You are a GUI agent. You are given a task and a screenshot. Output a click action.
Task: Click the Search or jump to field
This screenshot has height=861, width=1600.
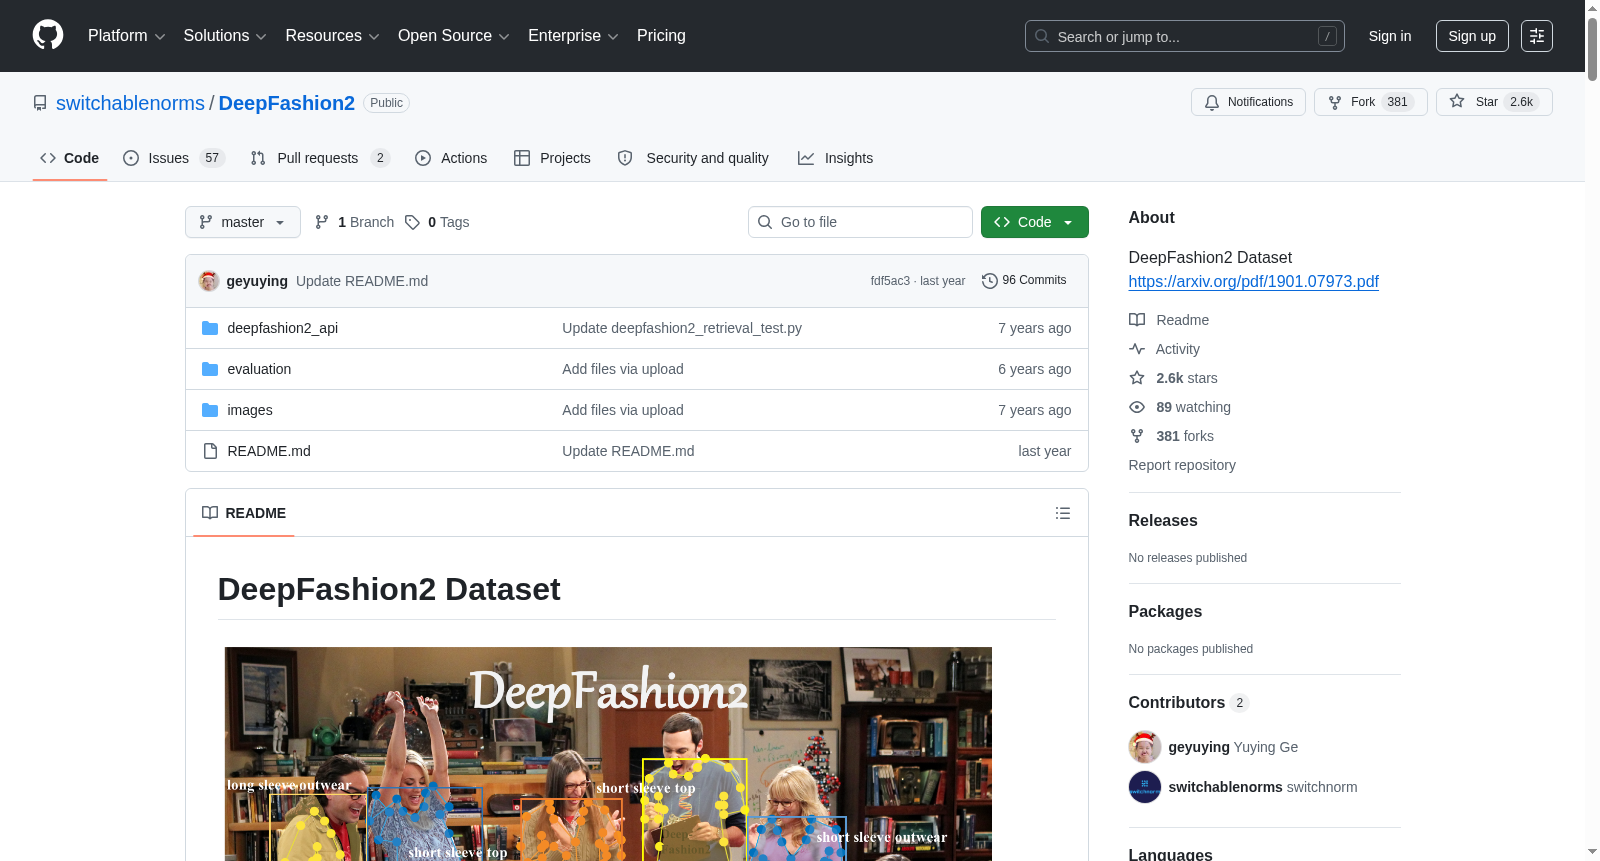pyautogui.click(x=1185, y=36)
